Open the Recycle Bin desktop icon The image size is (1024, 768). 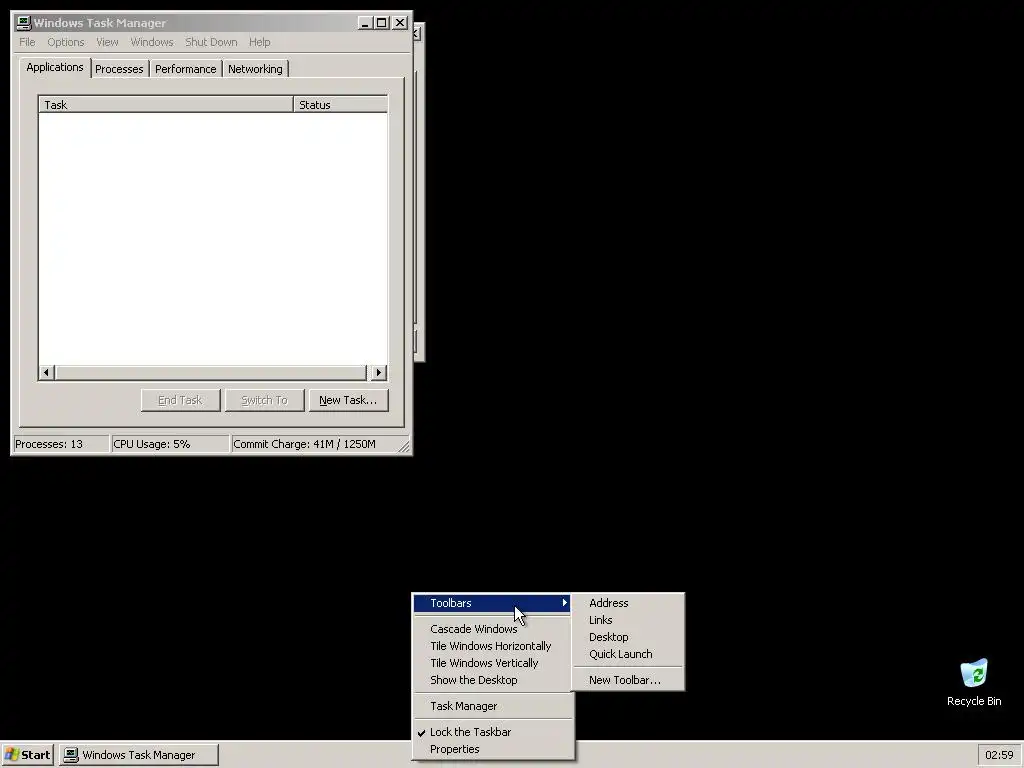974,682
